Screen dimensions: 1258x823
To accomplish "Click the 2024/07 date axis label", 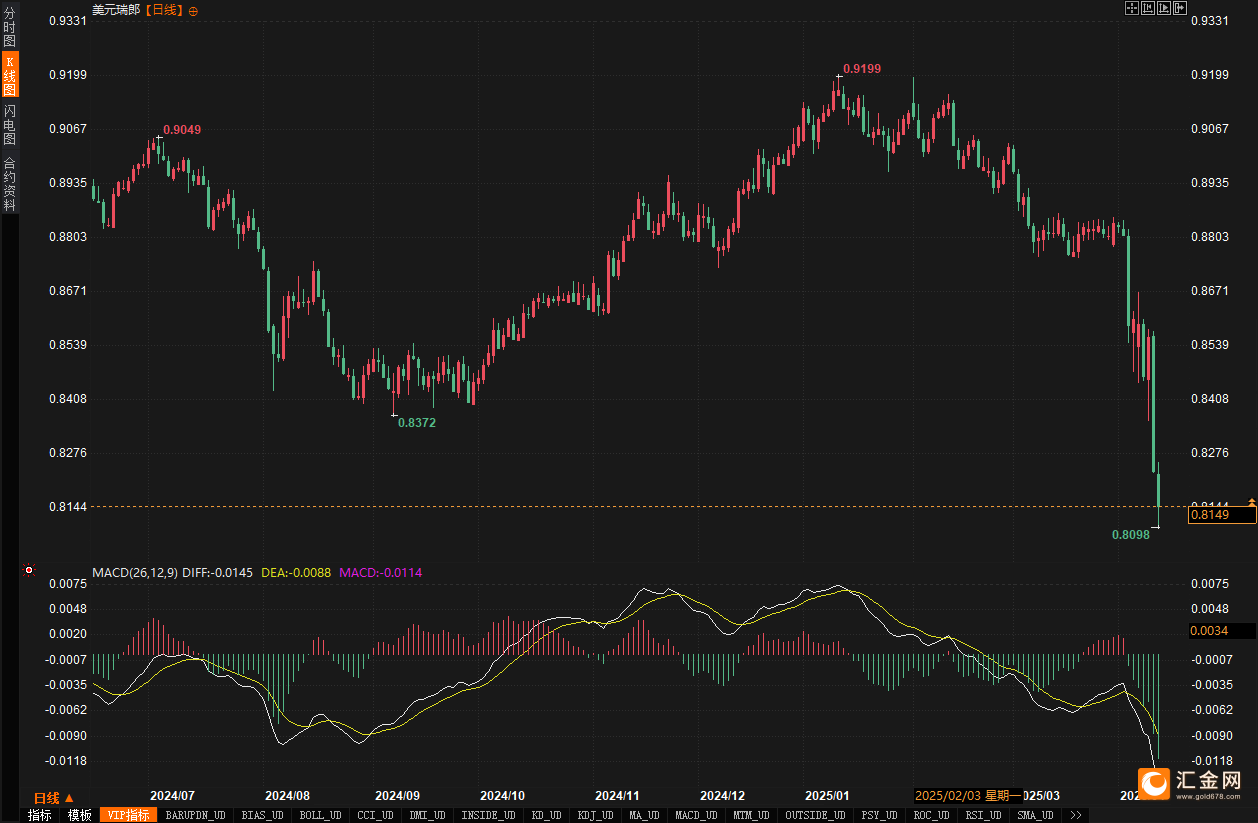I will coord(172,796).
